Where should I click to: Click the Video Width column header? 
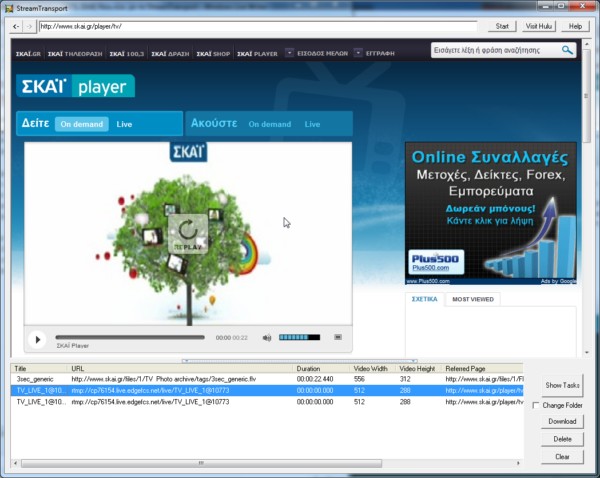pyautogui.click(x=373, y=369)
